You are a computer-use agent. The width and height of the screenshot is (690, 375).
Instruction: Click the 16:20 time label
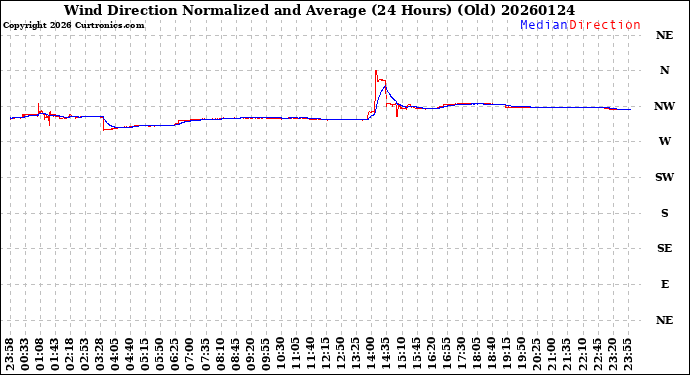(431, 355)
